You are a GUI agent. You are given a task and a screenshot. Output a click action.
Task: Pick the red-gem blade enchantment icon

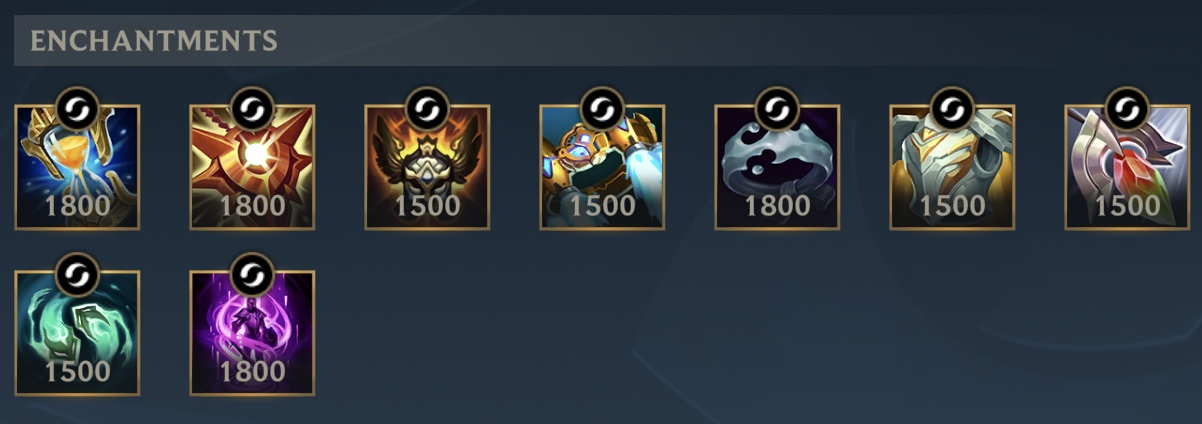point(1127,167)
